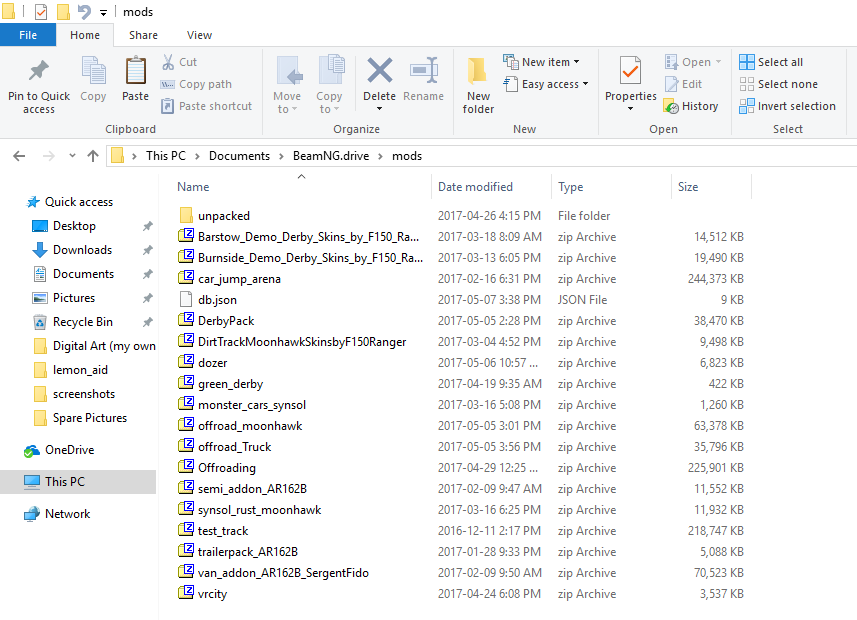Click the Cut scissors icon
Screen dimensions: 857x620
(x=168, y=62)
